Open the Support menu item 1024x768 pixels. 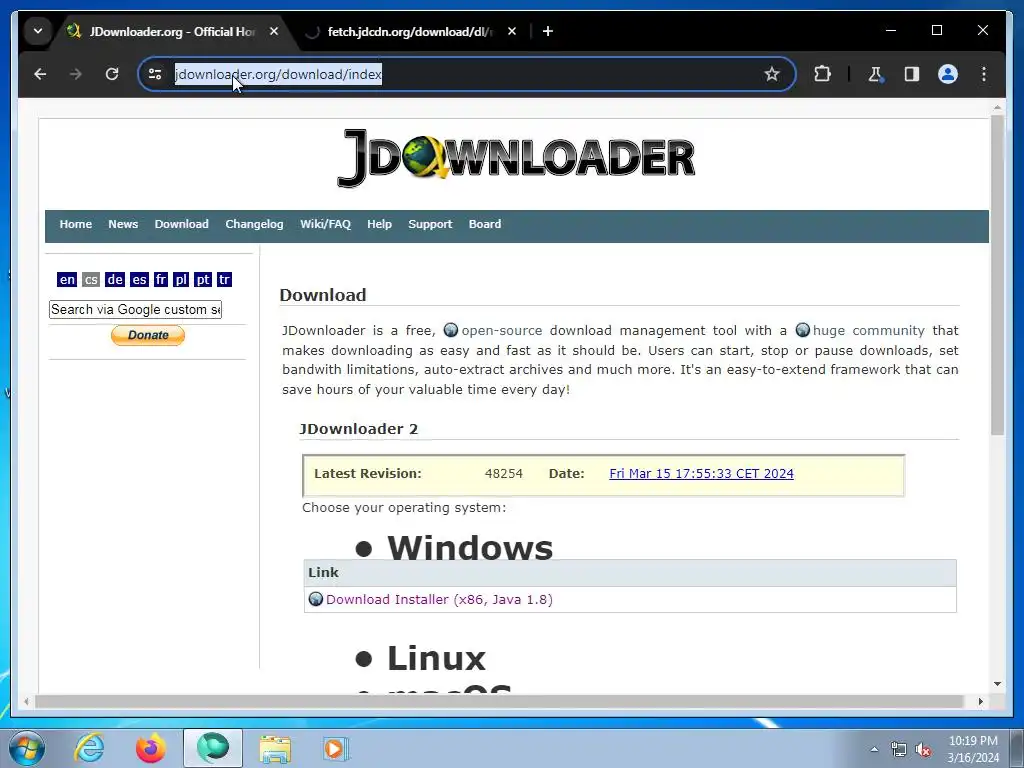(430, 224)
